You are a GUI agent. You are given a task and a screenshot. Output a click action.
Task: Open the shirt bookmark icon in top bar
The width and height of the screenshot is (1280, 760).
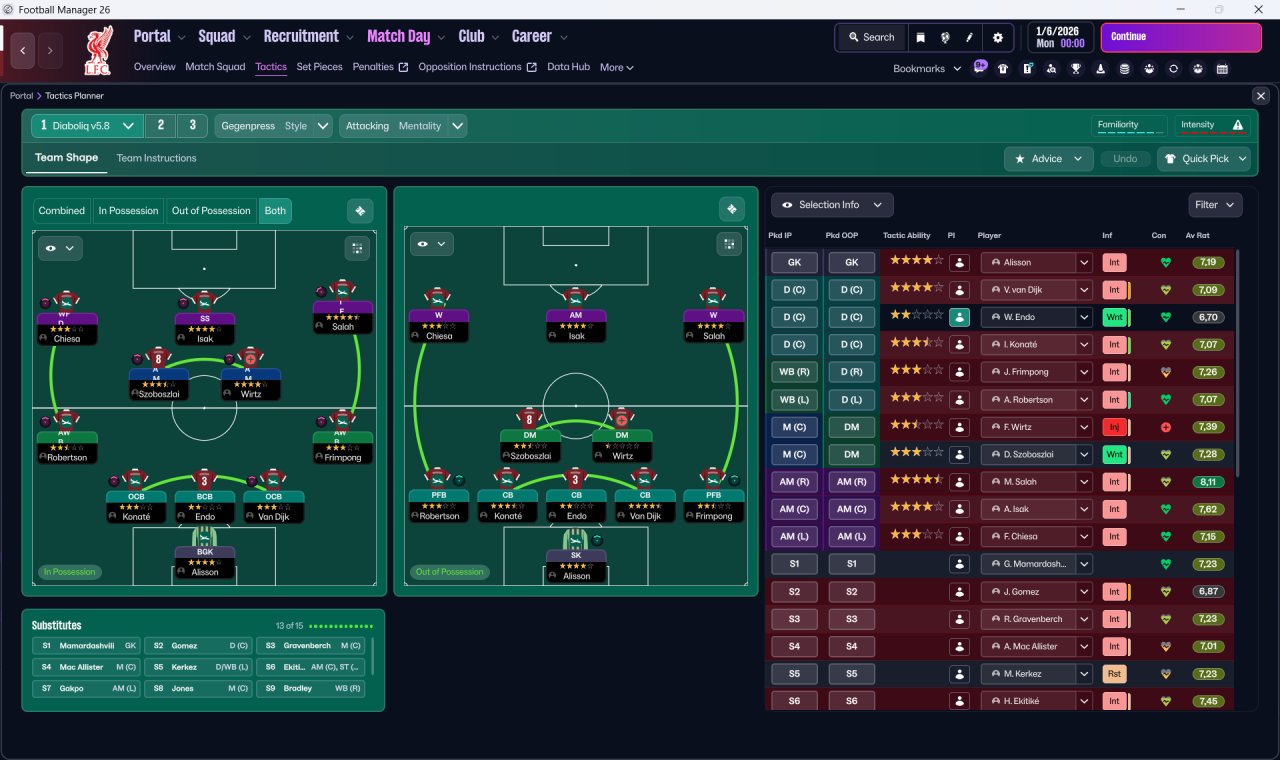coord(1003,69)
